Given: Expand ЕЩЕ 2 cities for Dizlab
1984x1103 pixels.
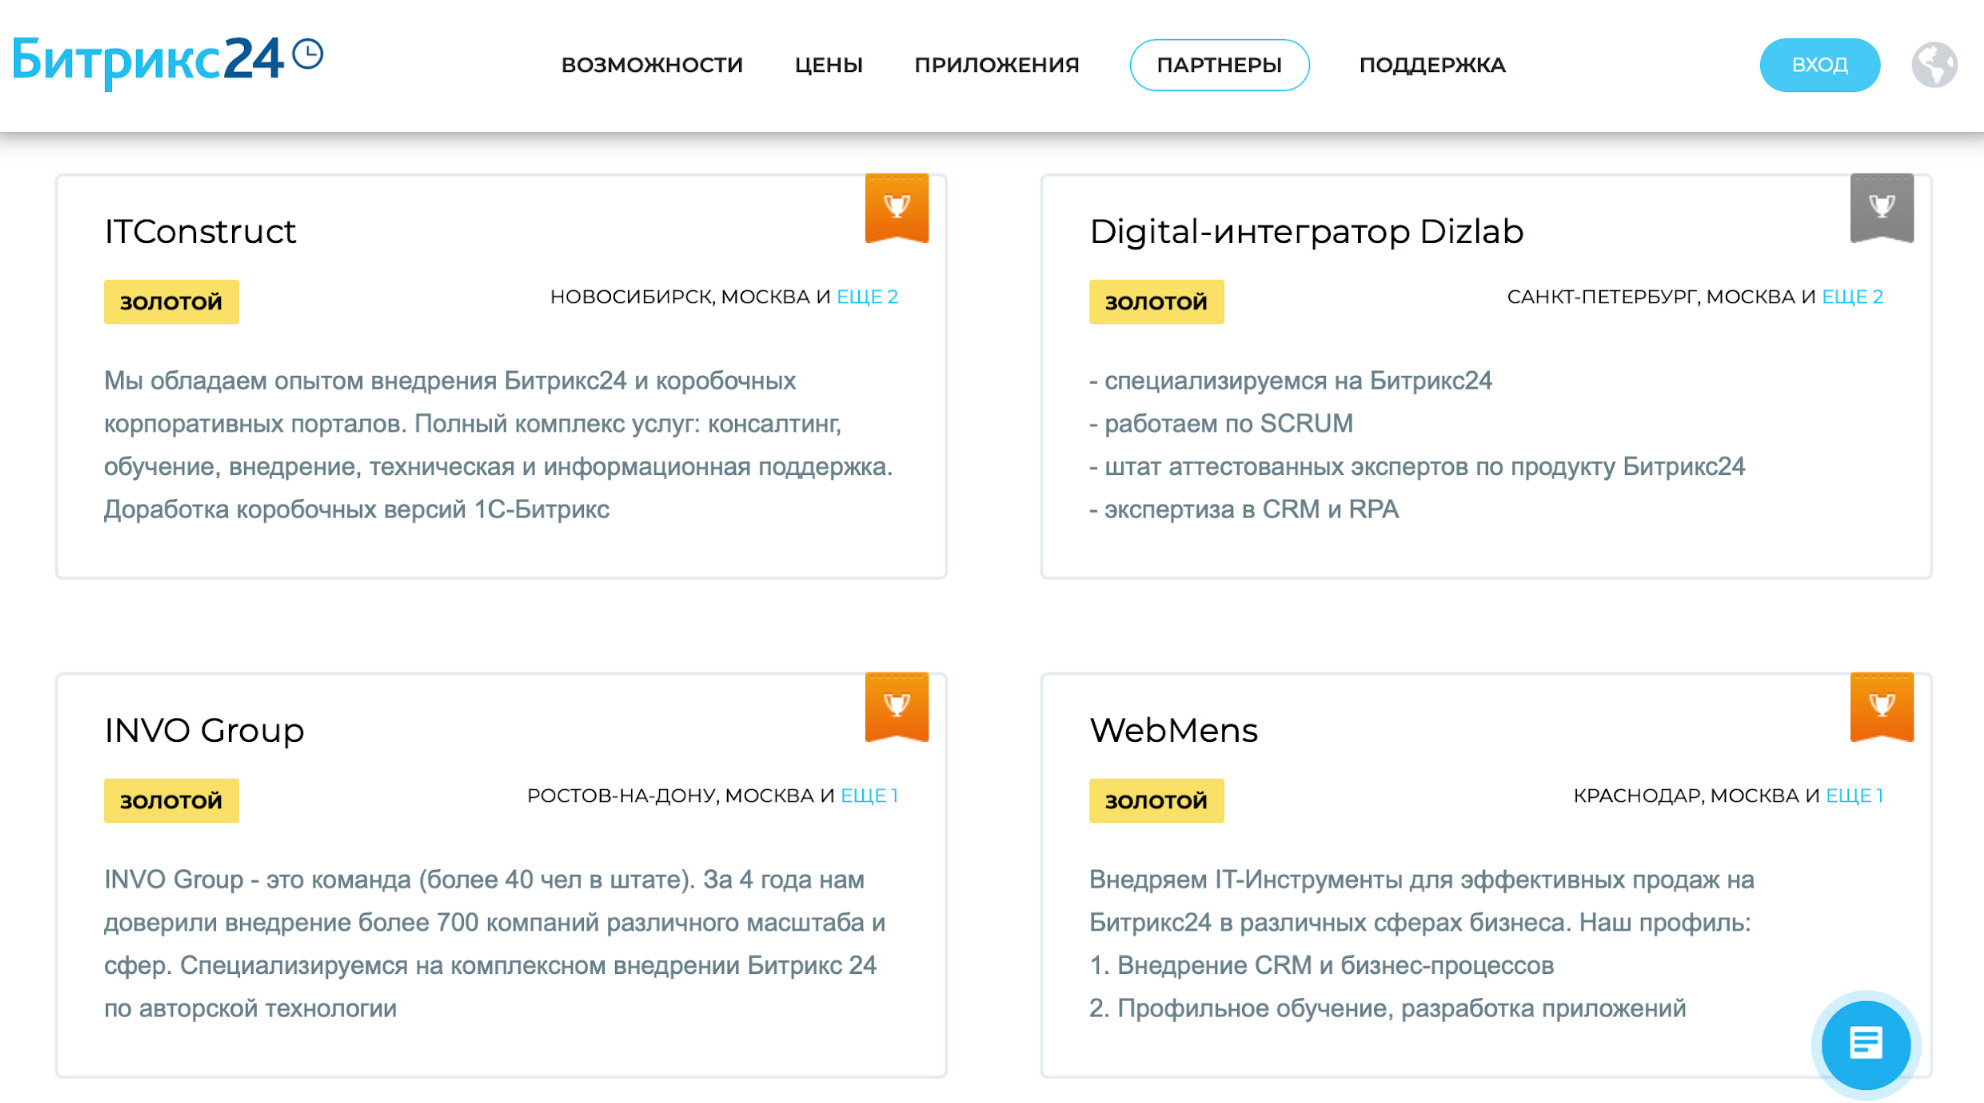Looking at the screenshot, I should coord(1852,297).
